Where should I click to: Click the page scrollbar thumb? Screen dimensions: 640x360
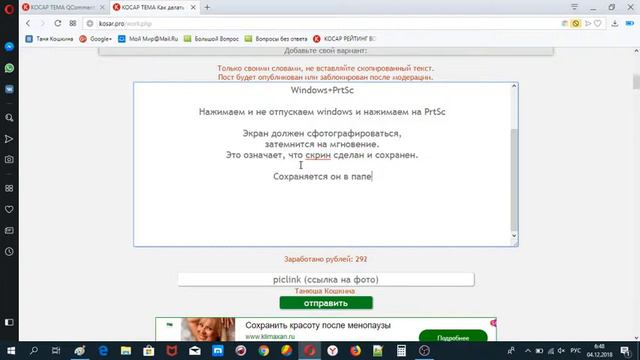coord(636,81)
